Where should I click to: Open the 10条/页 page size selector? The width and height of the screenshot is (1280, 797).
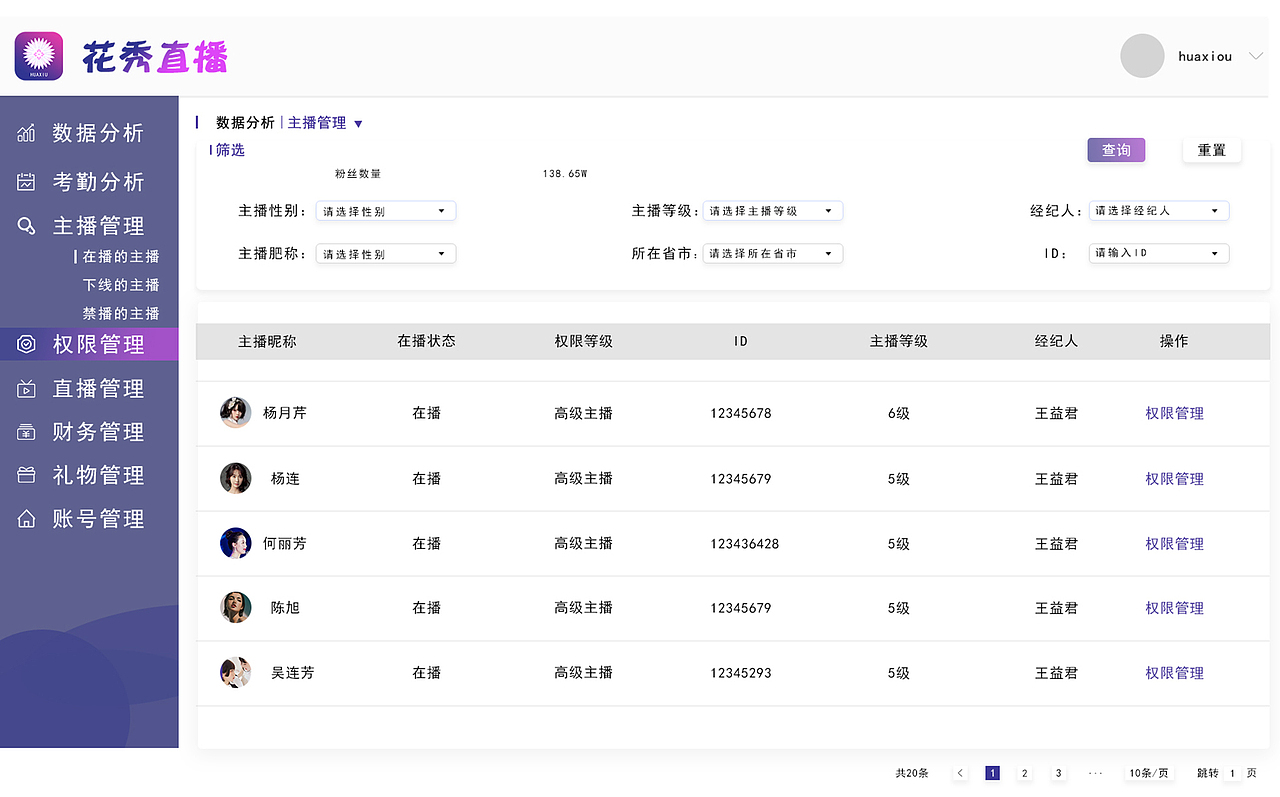(1148, 773)
